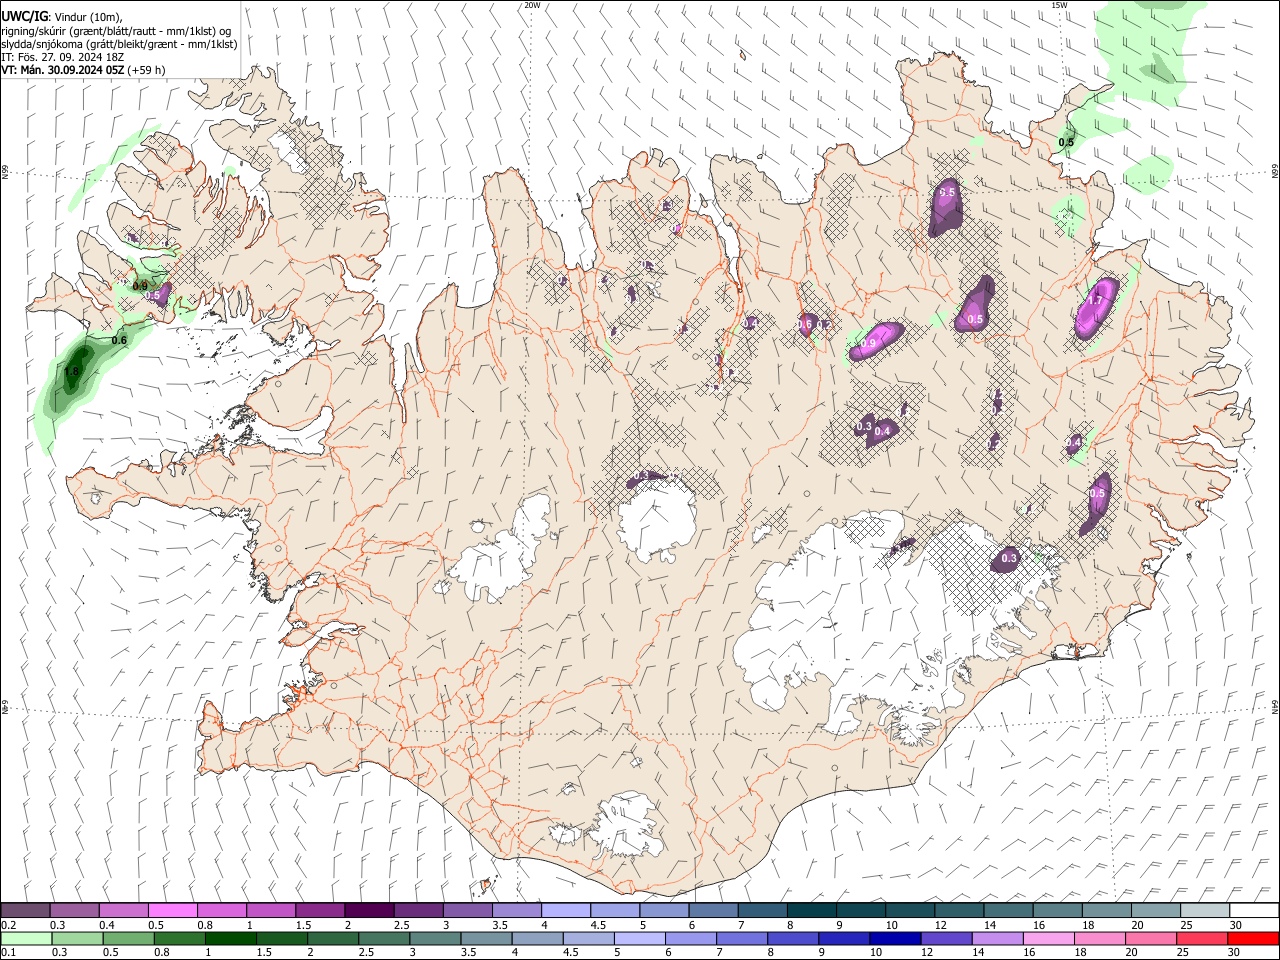Viewport: 1280px width, 960px height.
Task: Pick the bottom-row green swatch starting at 0.5
Action: pos(128,938)
